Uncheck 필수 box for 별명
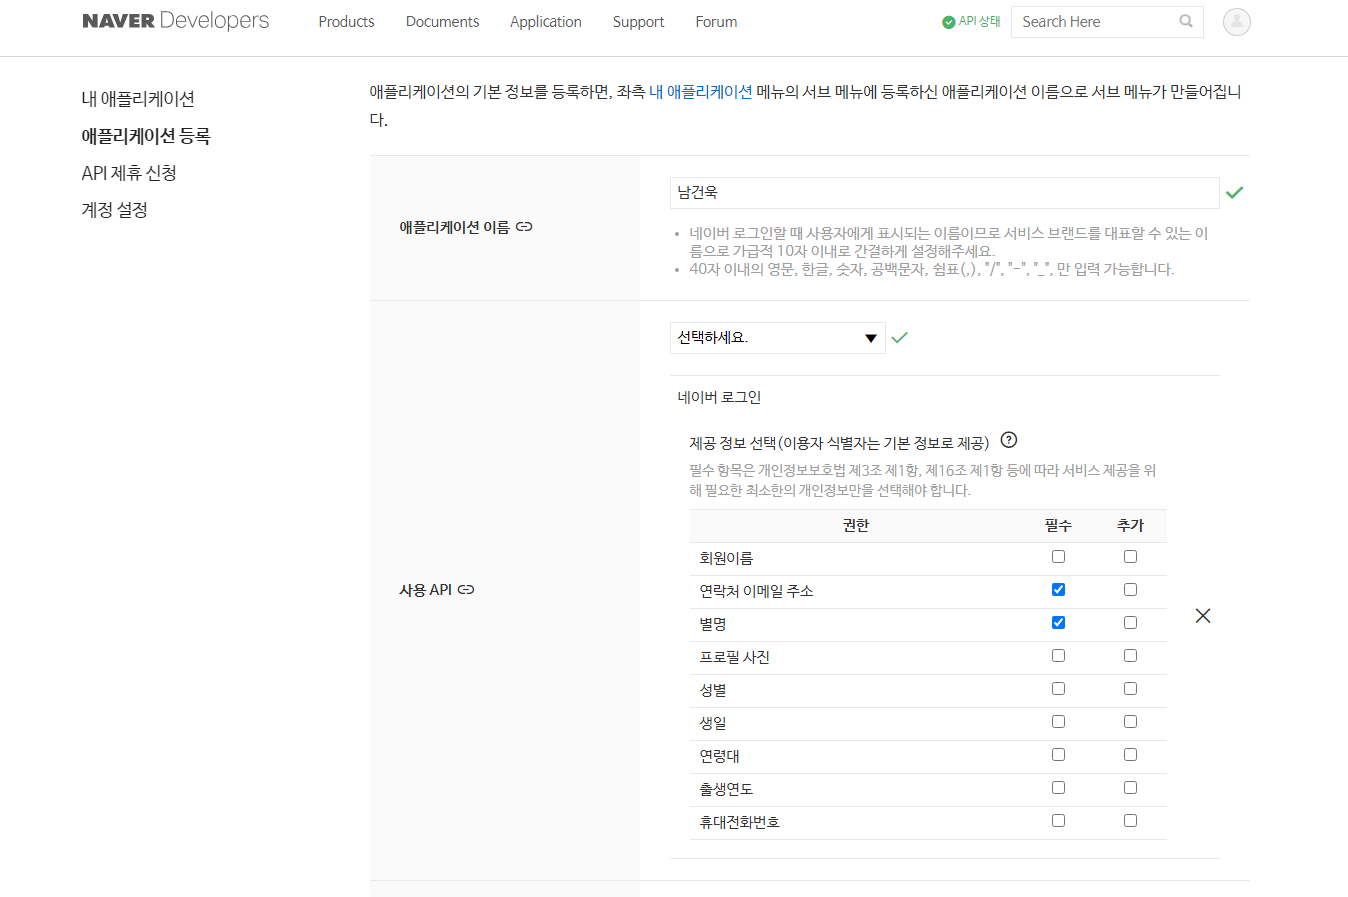1348x897 pixels. click(x=1058, y=623)
